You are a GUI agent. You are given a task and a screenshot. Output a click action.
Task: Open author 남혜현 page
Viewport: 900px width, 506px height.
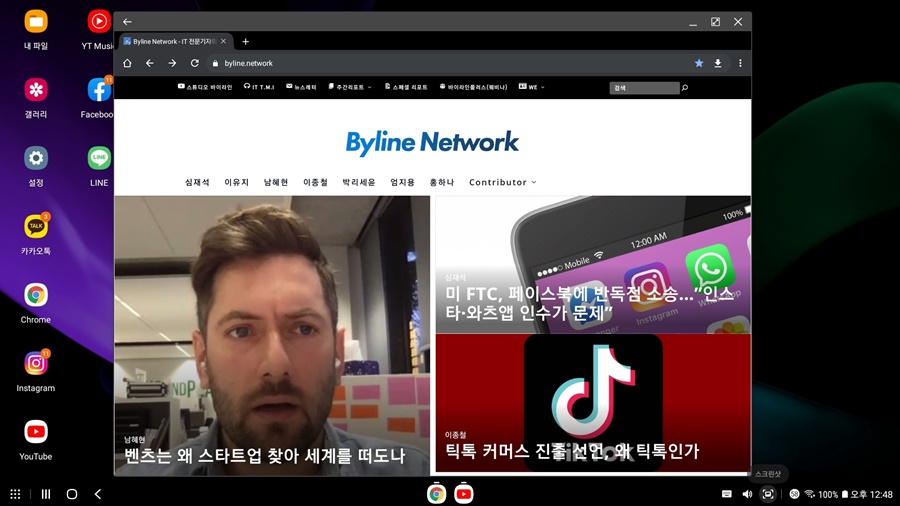[276, 182]
